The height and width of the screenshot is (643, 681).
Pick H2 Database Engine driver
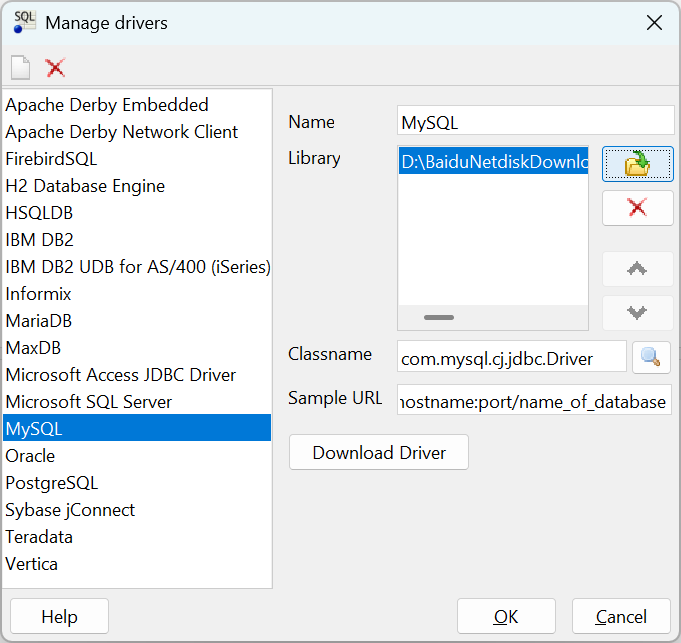(x=137, y=186)
